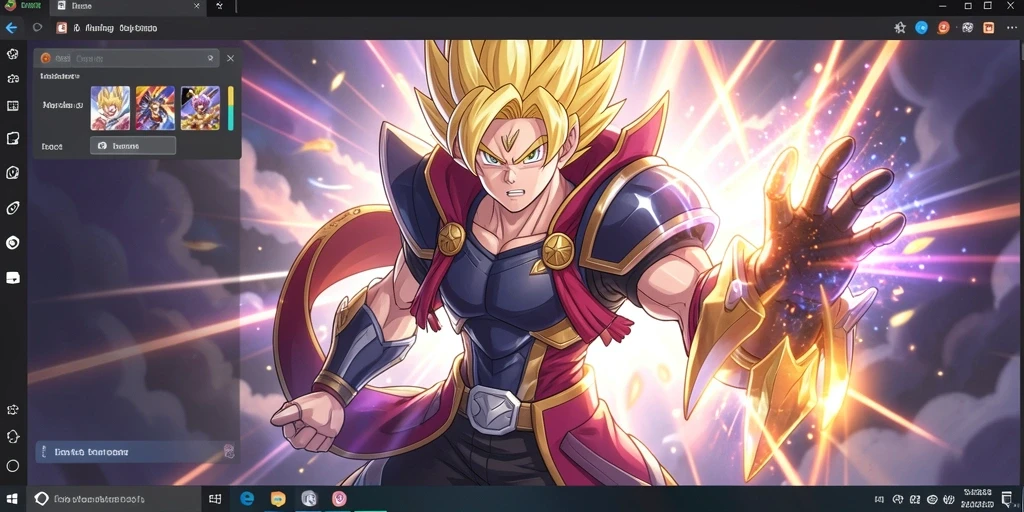The width and height of the screenshot is (1024, 512).
Task: Click the orange circle icon in panel header
Action: pyautogui.click(x=45, y=58)
